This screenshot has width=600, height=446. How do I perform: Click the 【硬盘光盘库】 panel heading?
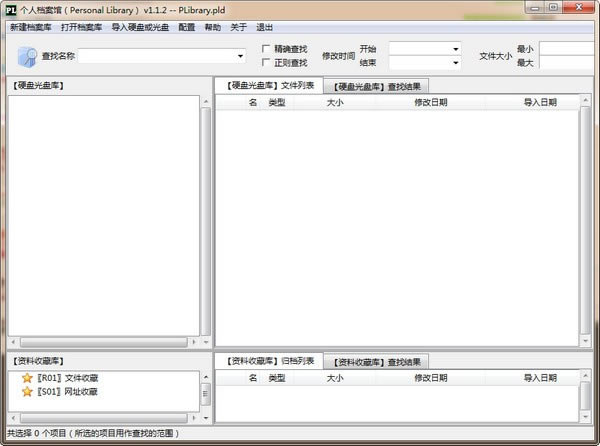[x=38, y=85]
